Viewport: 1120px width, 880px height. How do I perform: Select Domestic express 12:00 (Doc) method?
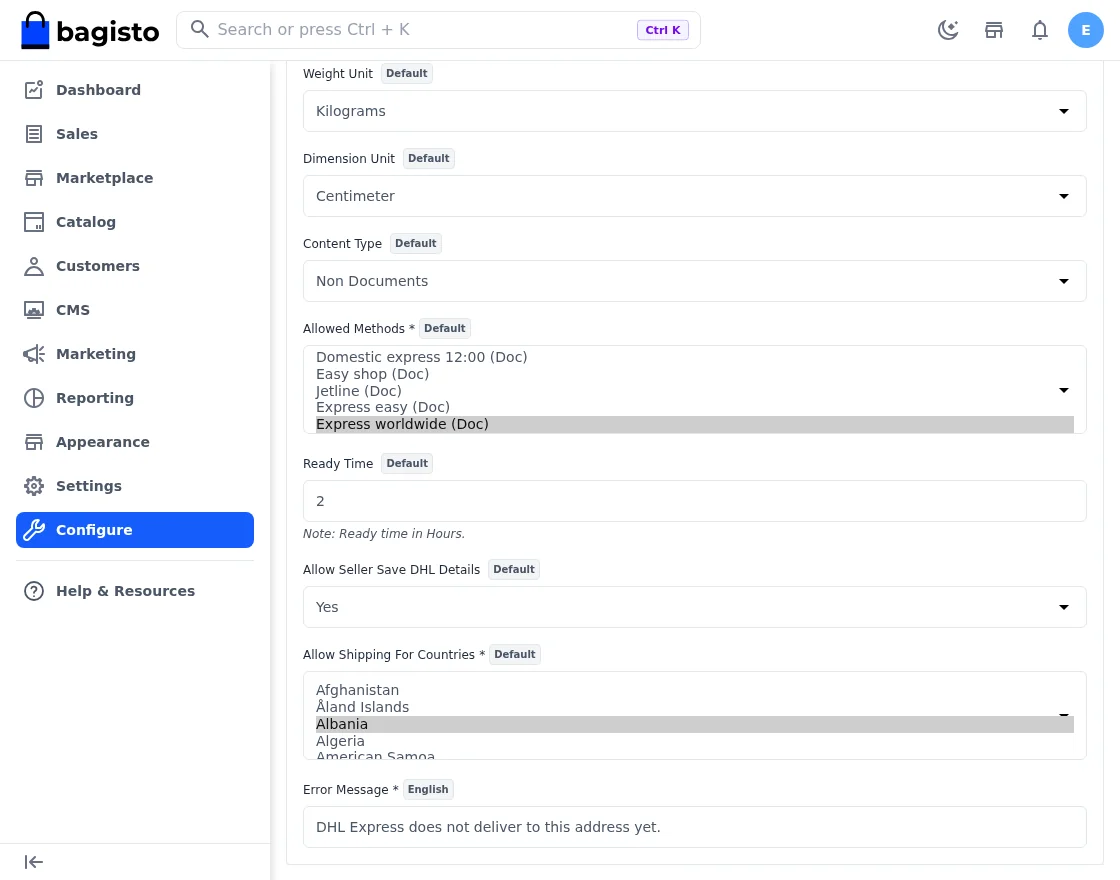pyautogui.click(x=694, y=357)
